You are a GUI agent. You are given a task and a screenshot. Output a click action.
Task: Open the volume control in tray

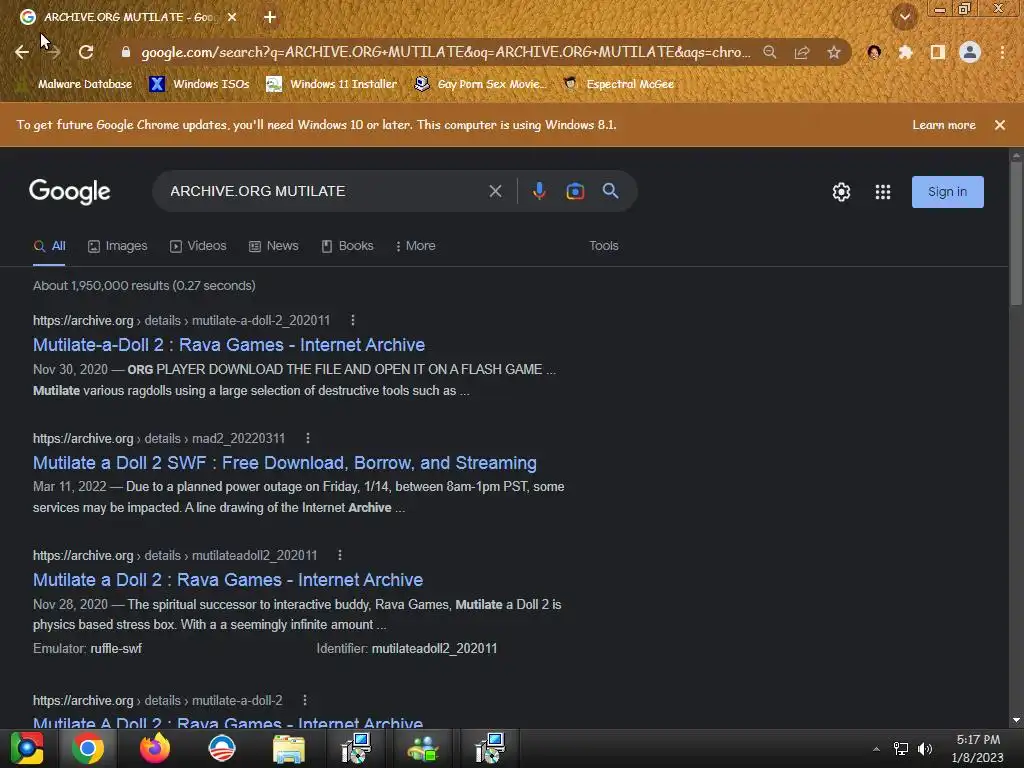tap(925, 749)
